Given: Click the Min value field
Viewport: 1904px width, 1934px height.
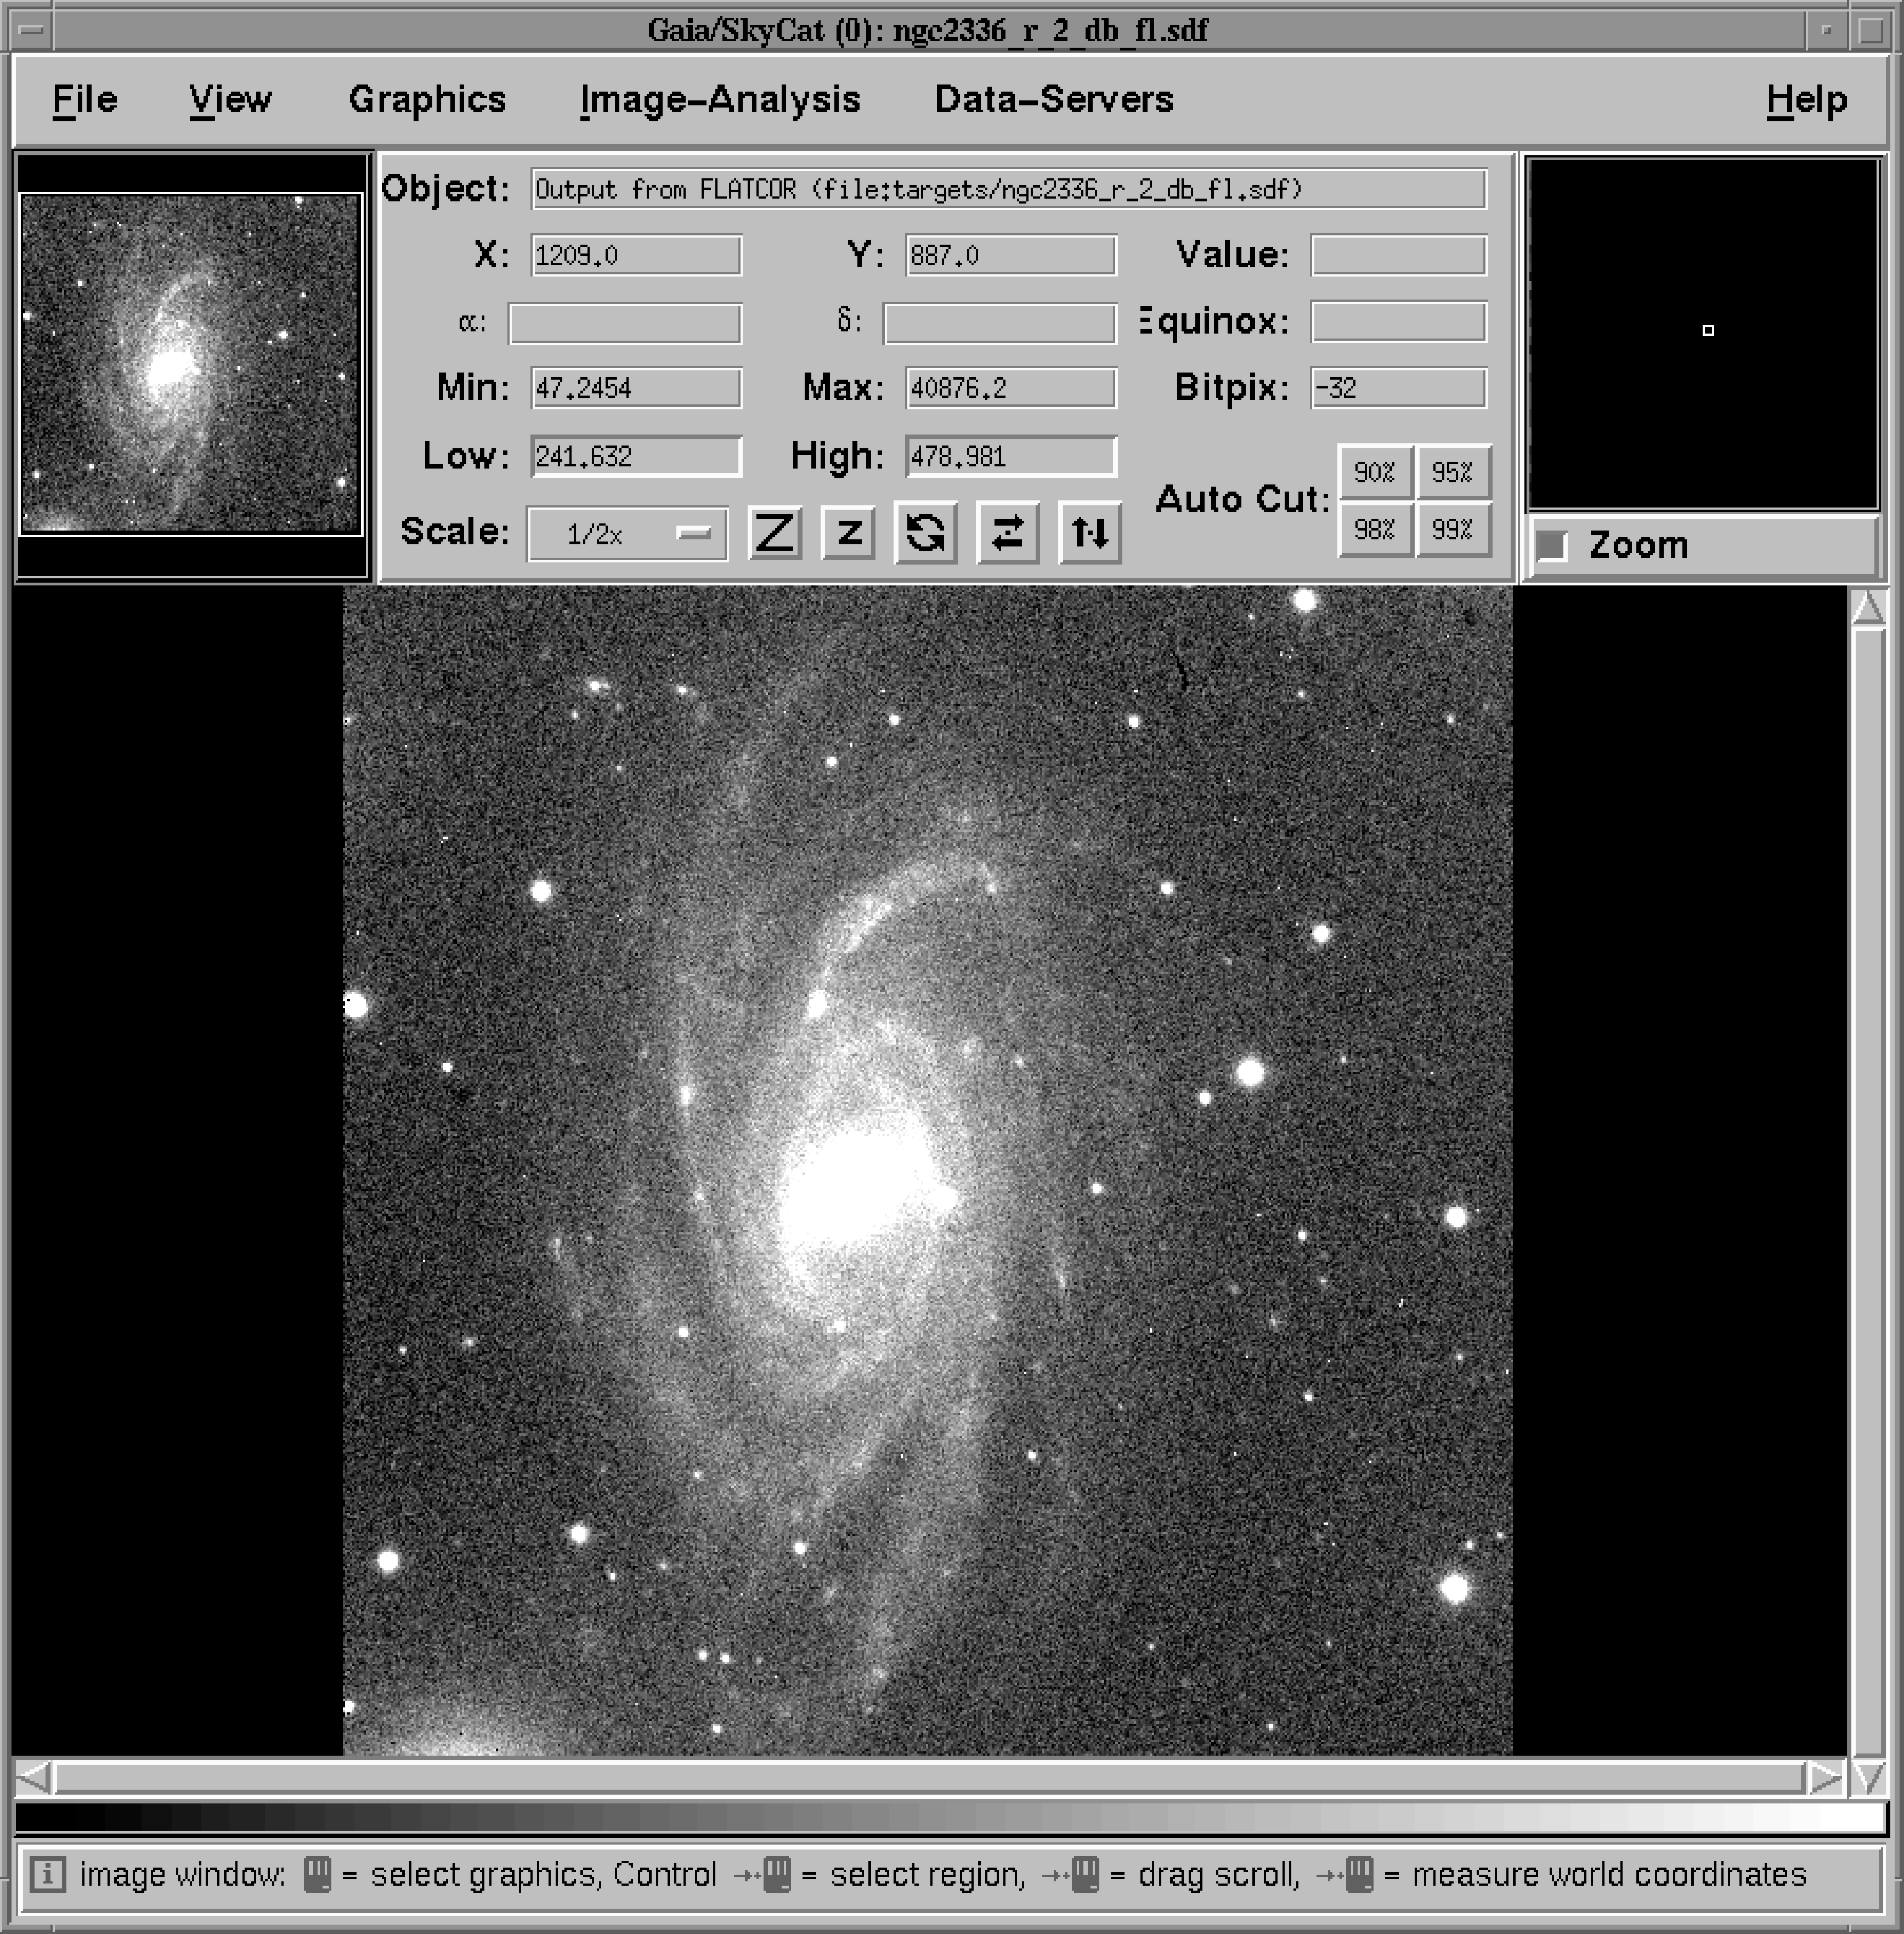Looking at the screenshot, I should click(636, 388).
